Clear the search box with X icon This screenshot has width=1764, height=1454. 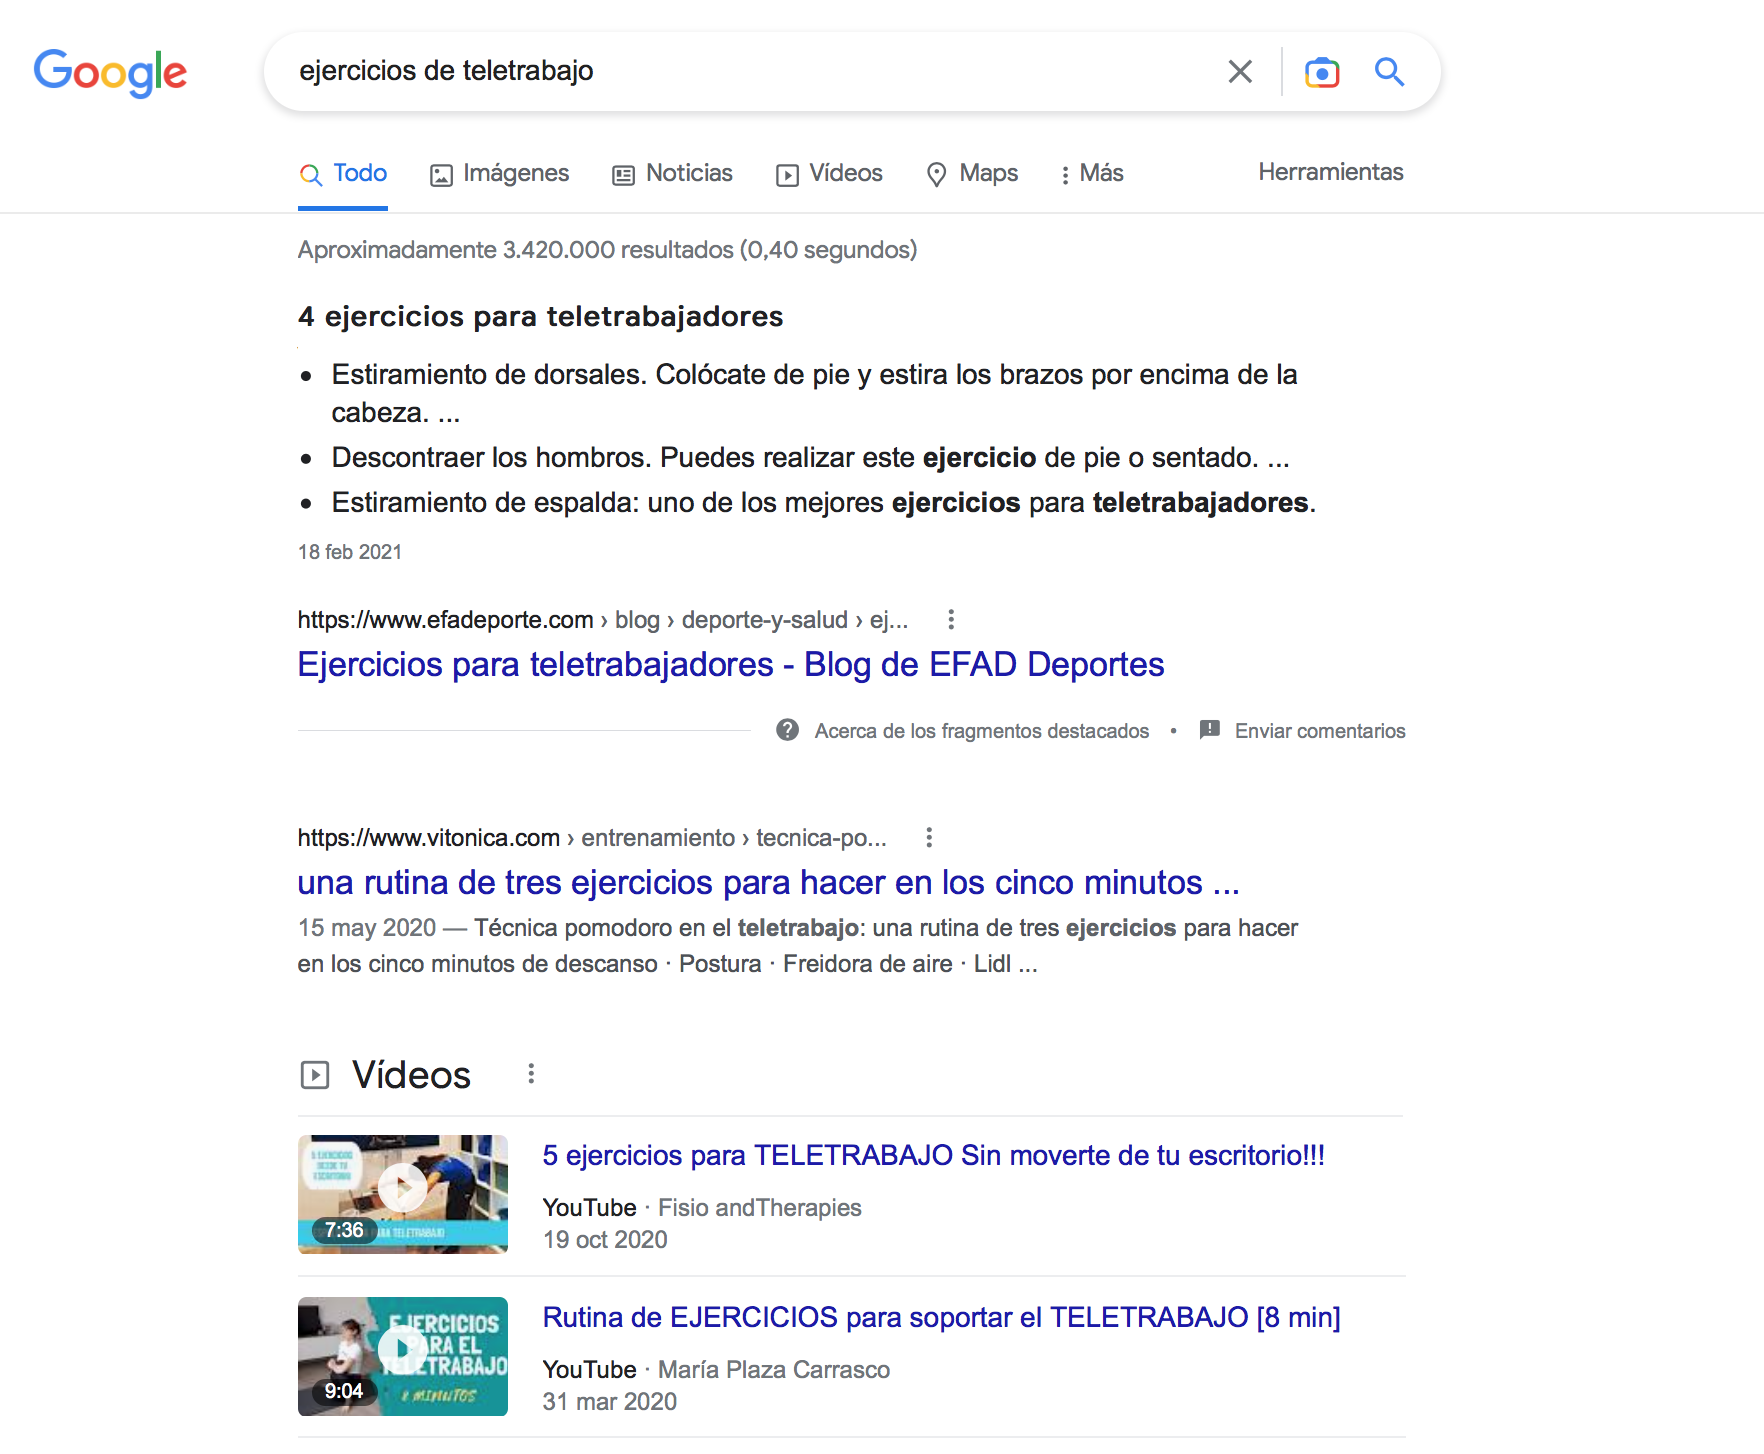1240,72
